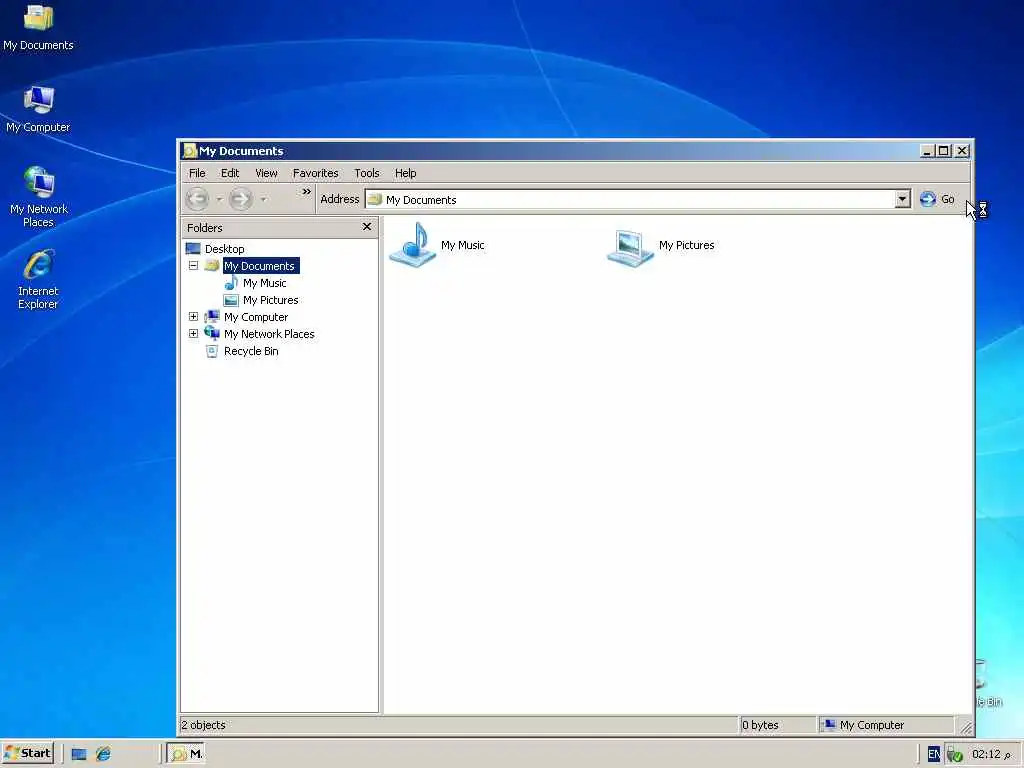The height and width of the screenshot is (768, 1024).
Task: Click the 0 bytes status entry
Action: [760, 725]
